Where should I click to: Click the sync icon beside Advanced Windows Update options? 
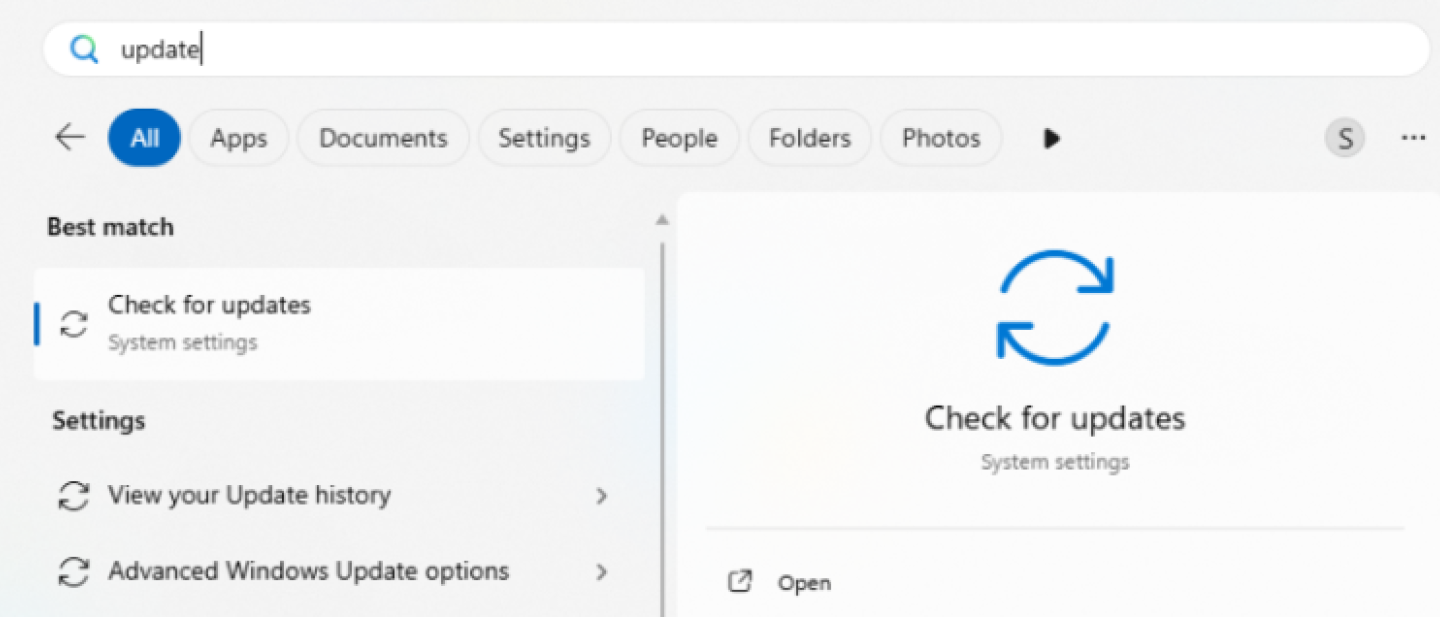73,572
